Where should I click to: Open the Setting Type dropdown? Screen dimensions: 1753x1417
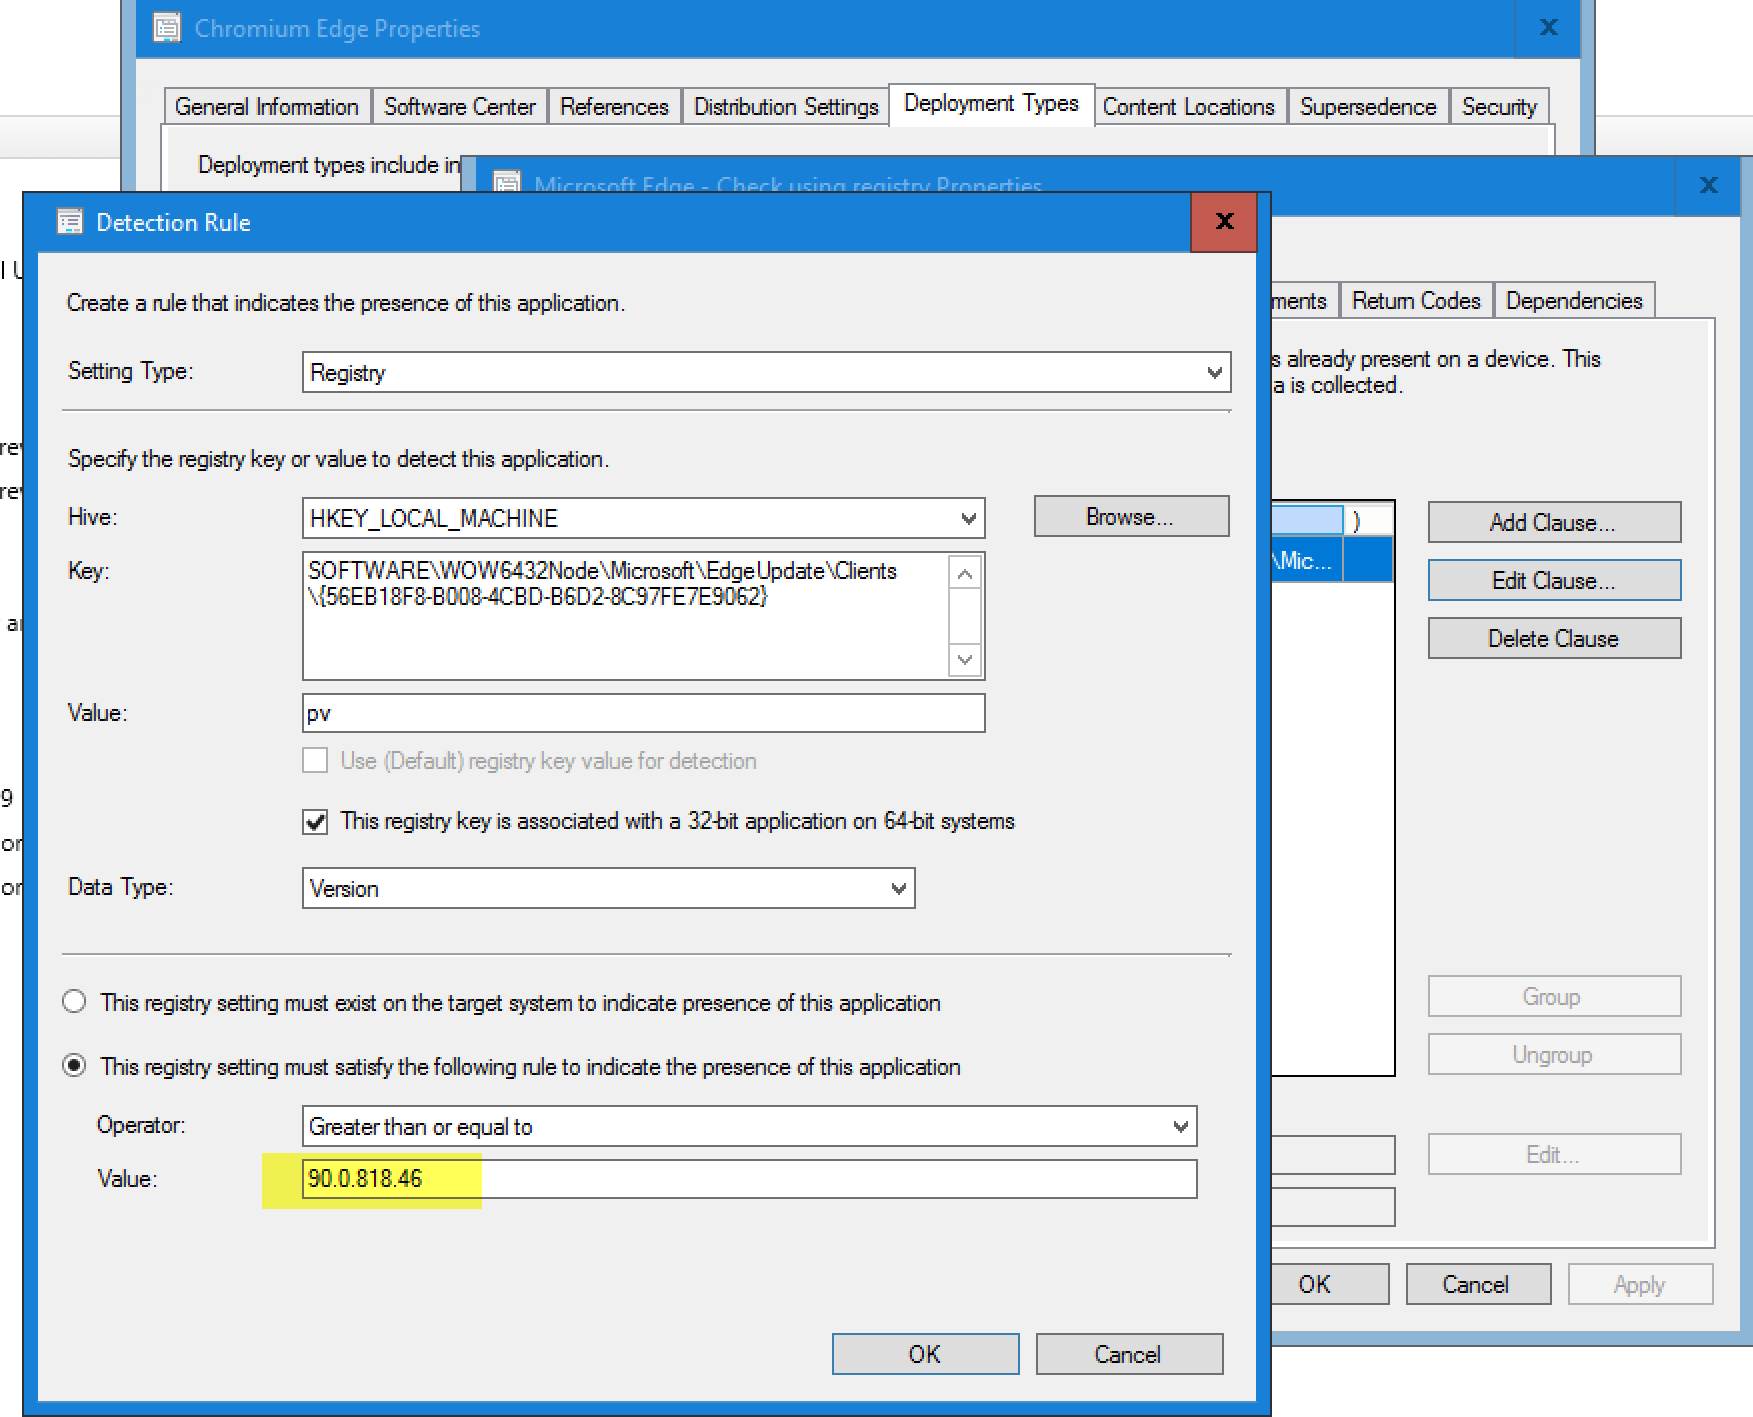766,373
